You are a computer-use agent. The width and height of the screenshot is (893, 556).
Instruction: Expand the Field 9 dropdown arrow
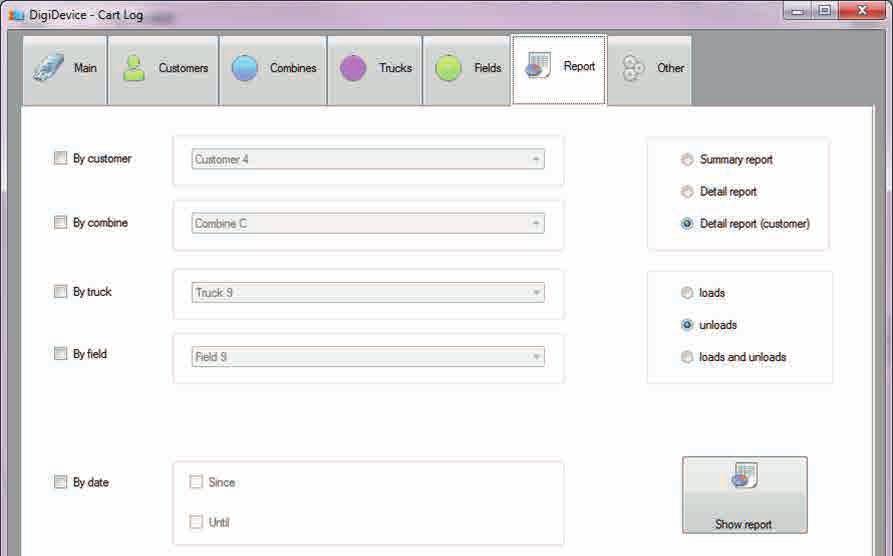(x=536, y=357)
